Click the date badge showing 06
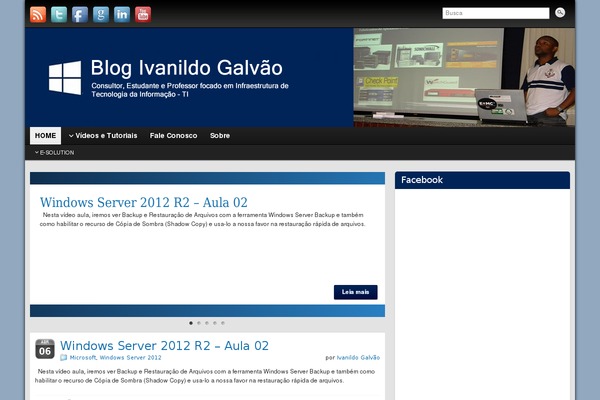The height and width of the screenshot is (400, 600). [45, 349]
